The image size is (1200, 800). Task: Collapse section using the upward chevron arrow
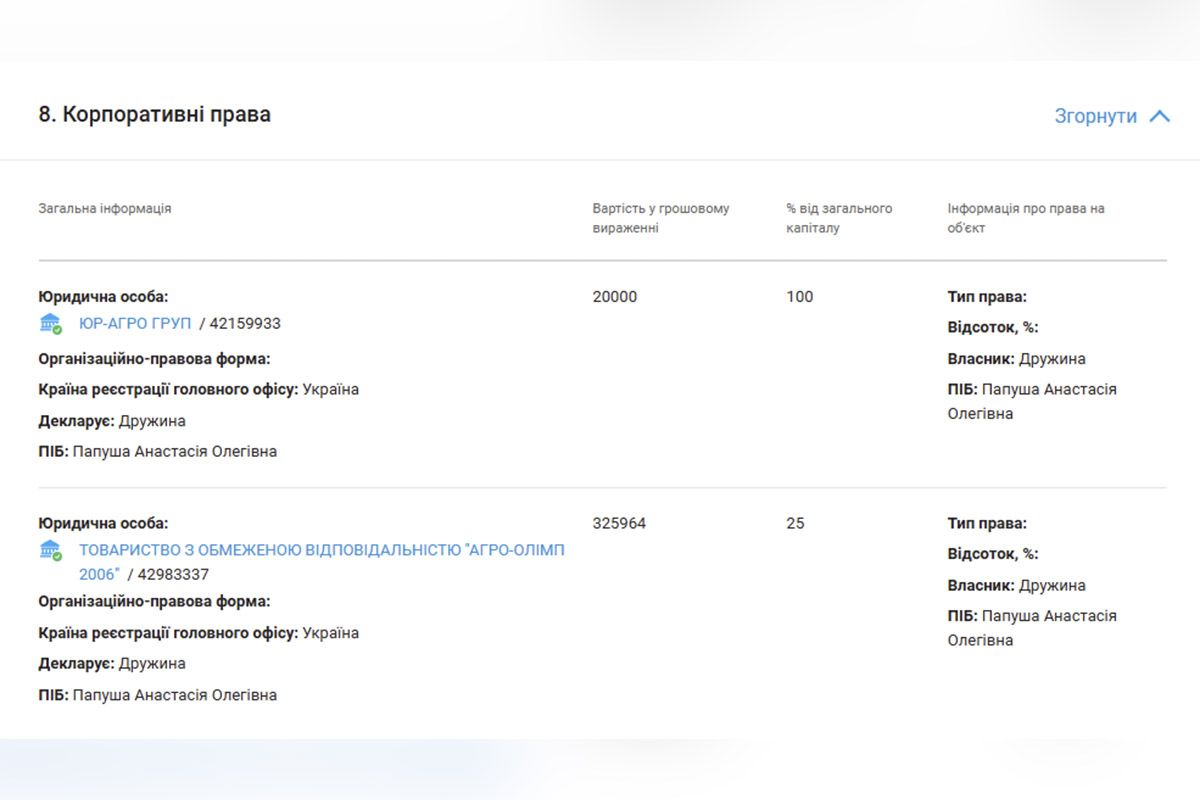[x=1159, y=116]
